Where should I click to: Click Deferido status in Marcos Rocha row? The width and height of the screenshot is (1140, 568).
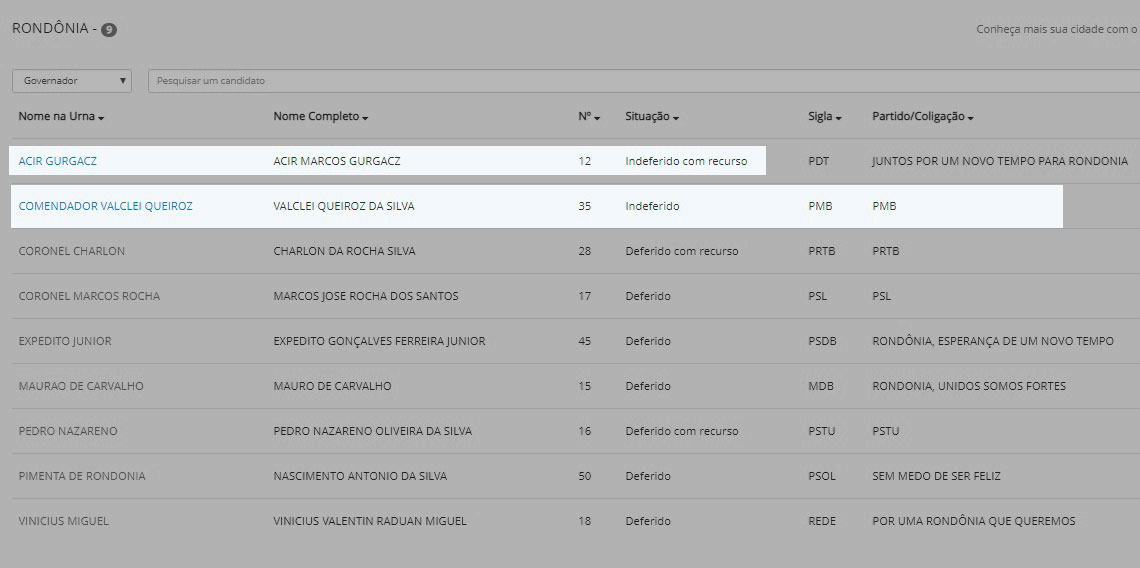[x=648, y=296]
